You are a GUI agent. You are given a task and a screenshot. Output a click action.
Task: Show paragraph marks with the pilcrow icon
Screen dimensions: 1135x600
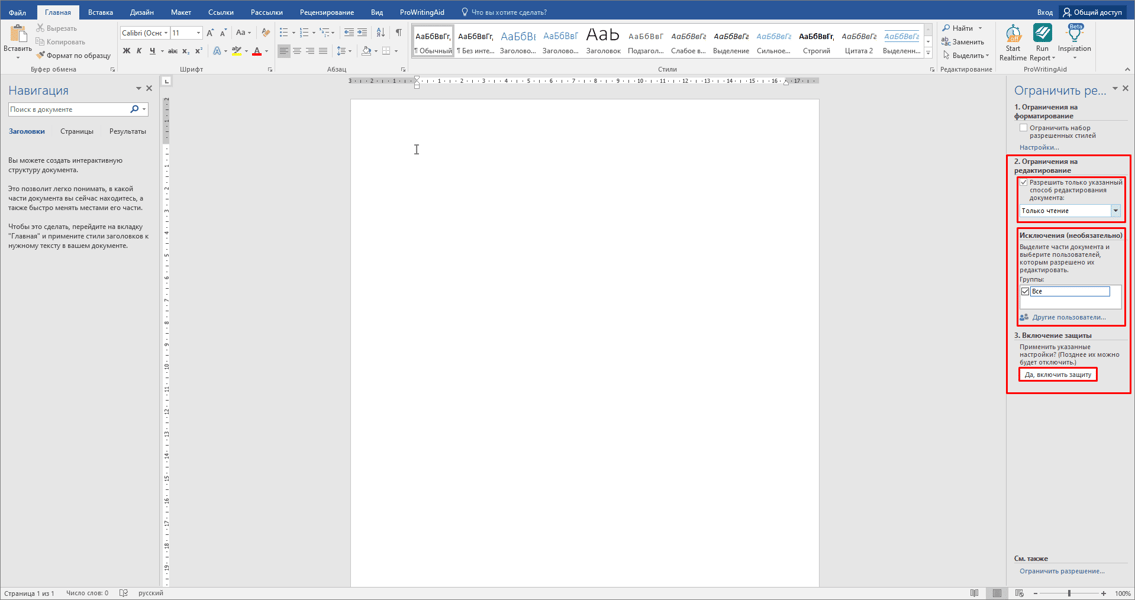pyautogui.click(x=398, y=33)
